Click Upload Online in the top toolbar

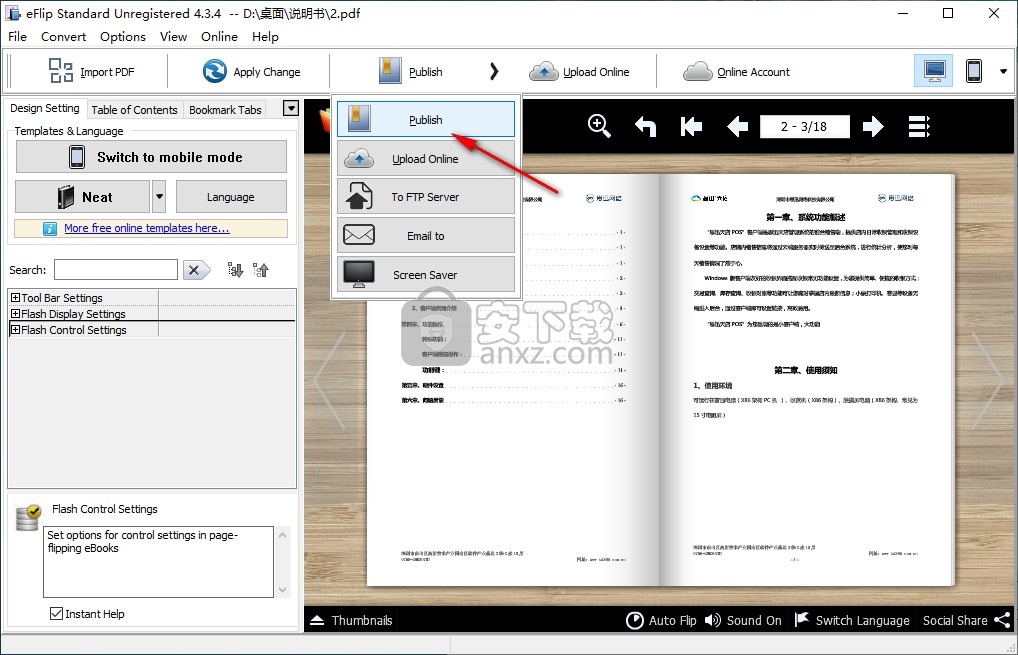click(579, 71)
